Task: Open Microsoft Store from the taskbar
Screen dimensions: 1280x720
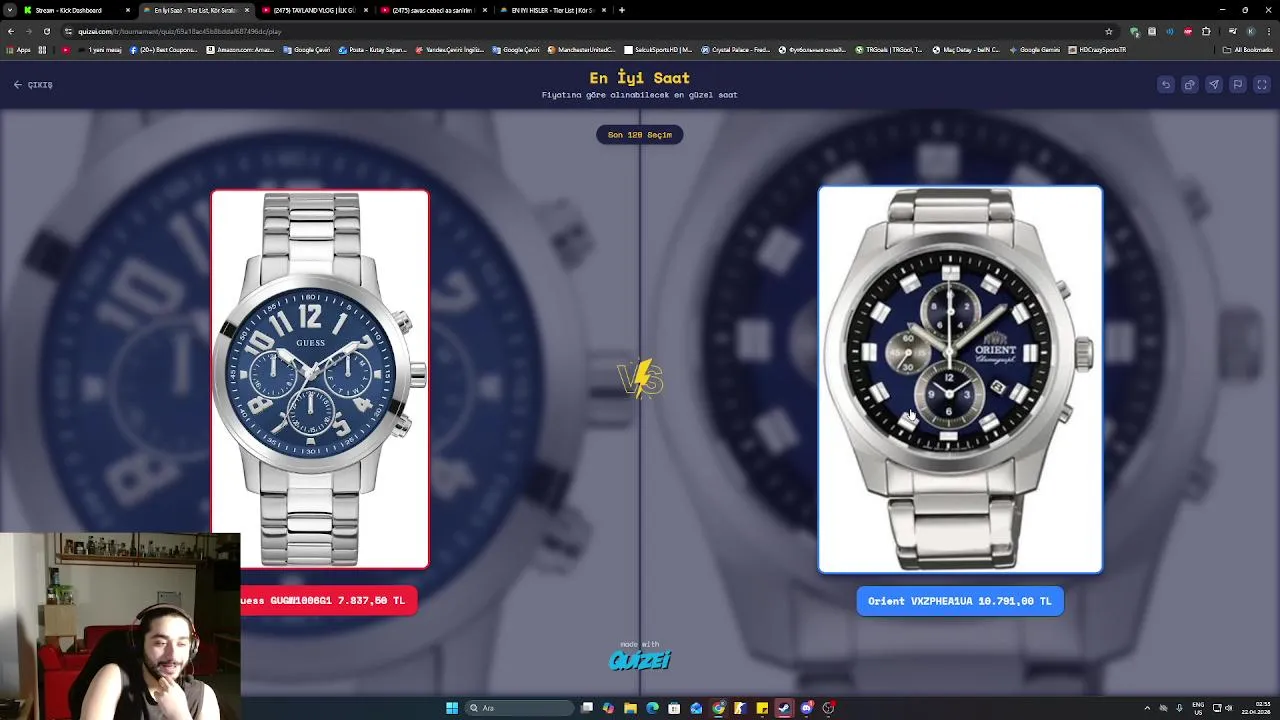Action: point(674,708)
